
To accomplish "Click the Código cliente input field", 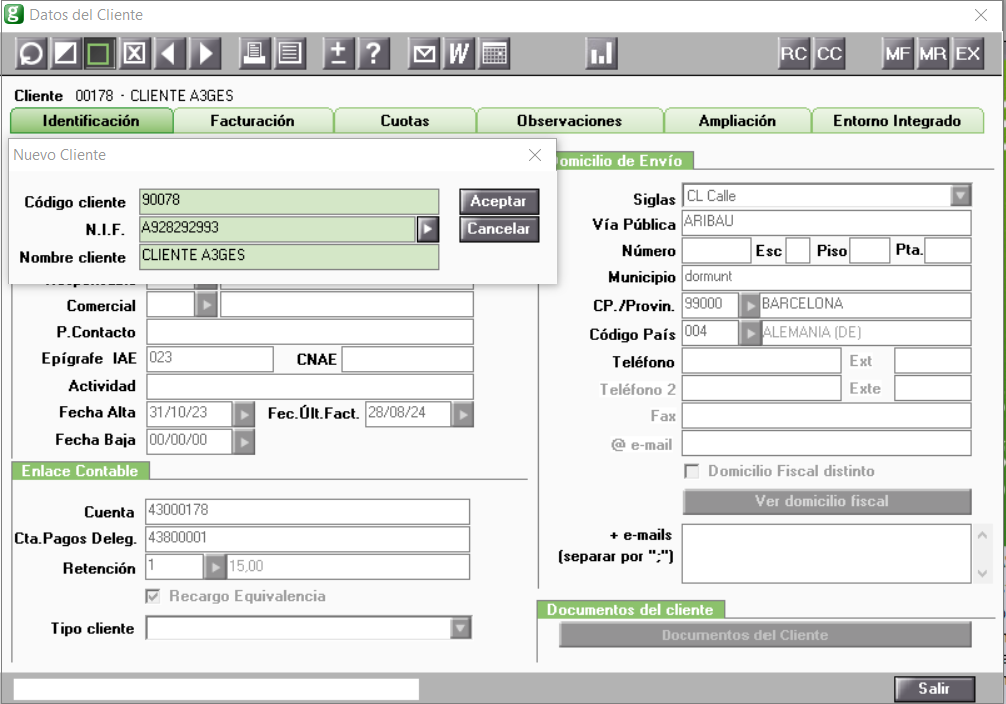I will point(288,201).
